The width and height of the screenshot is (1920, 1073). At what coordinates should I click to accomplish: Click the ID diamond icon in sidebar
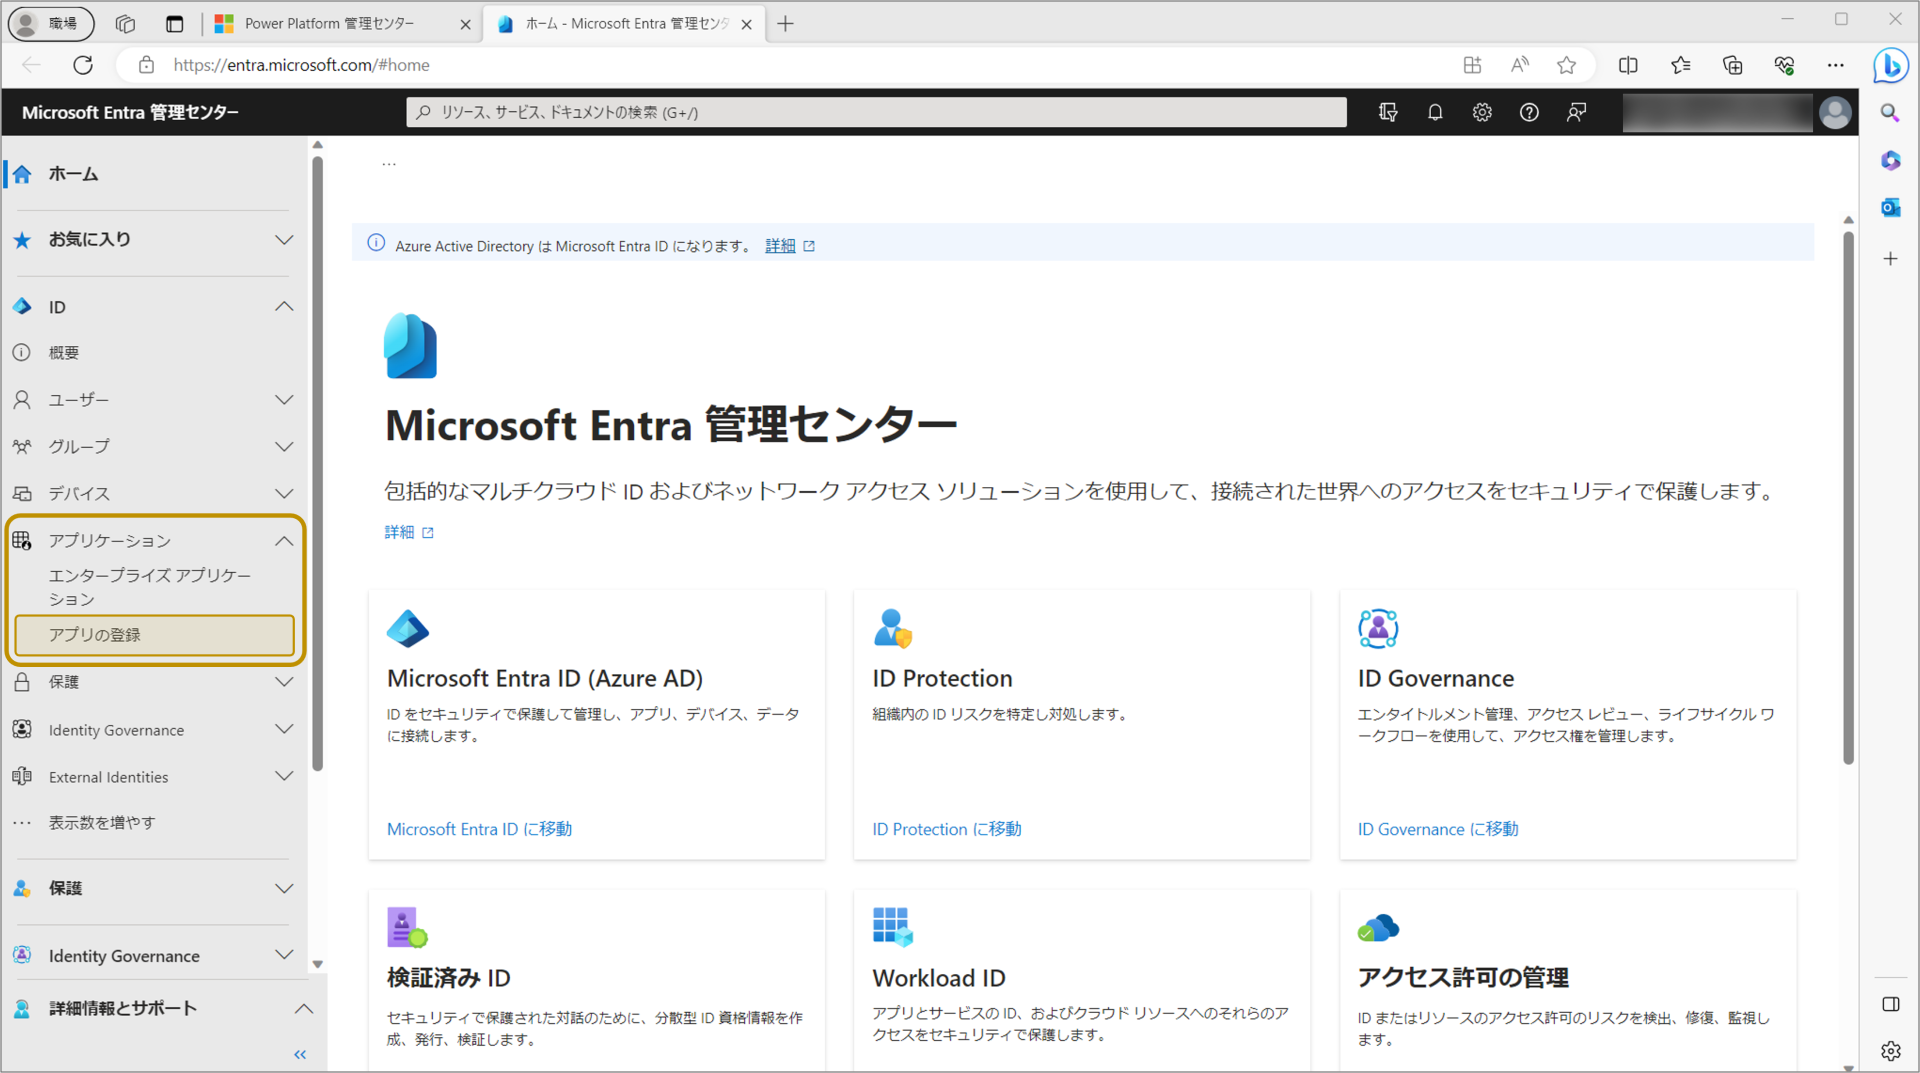click(22, 307)
